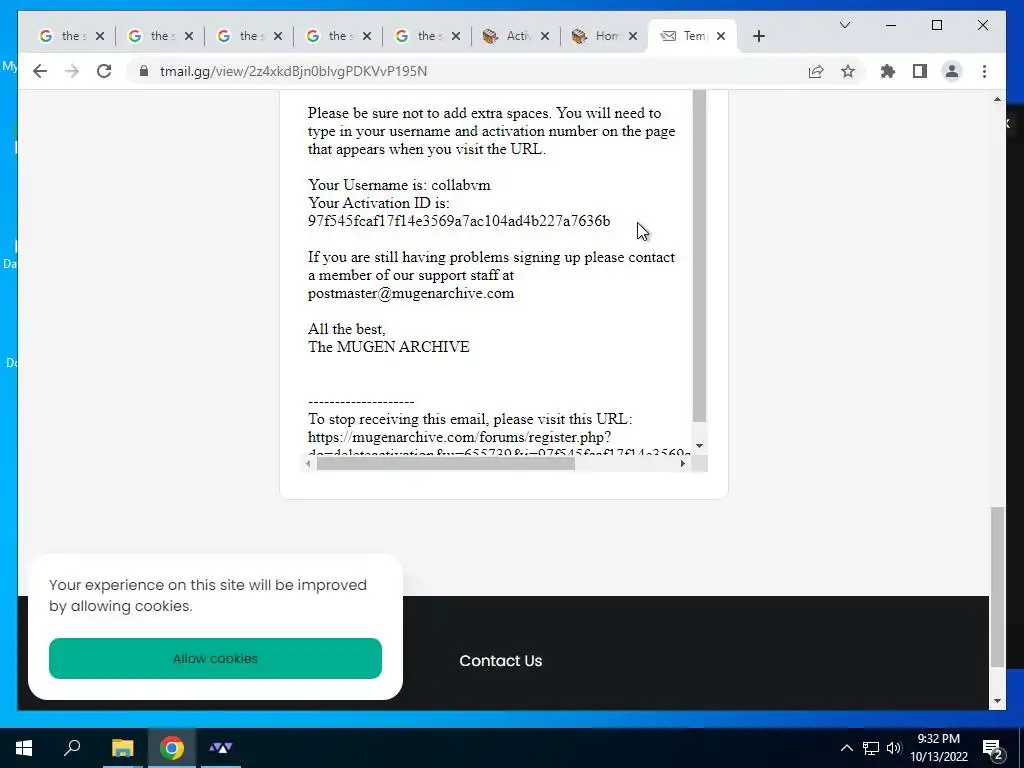Image resolution: width=1024 pixels, height=768 pixels.
Task: Open the Chrome profile avatar
Action: tap(952, 71)
